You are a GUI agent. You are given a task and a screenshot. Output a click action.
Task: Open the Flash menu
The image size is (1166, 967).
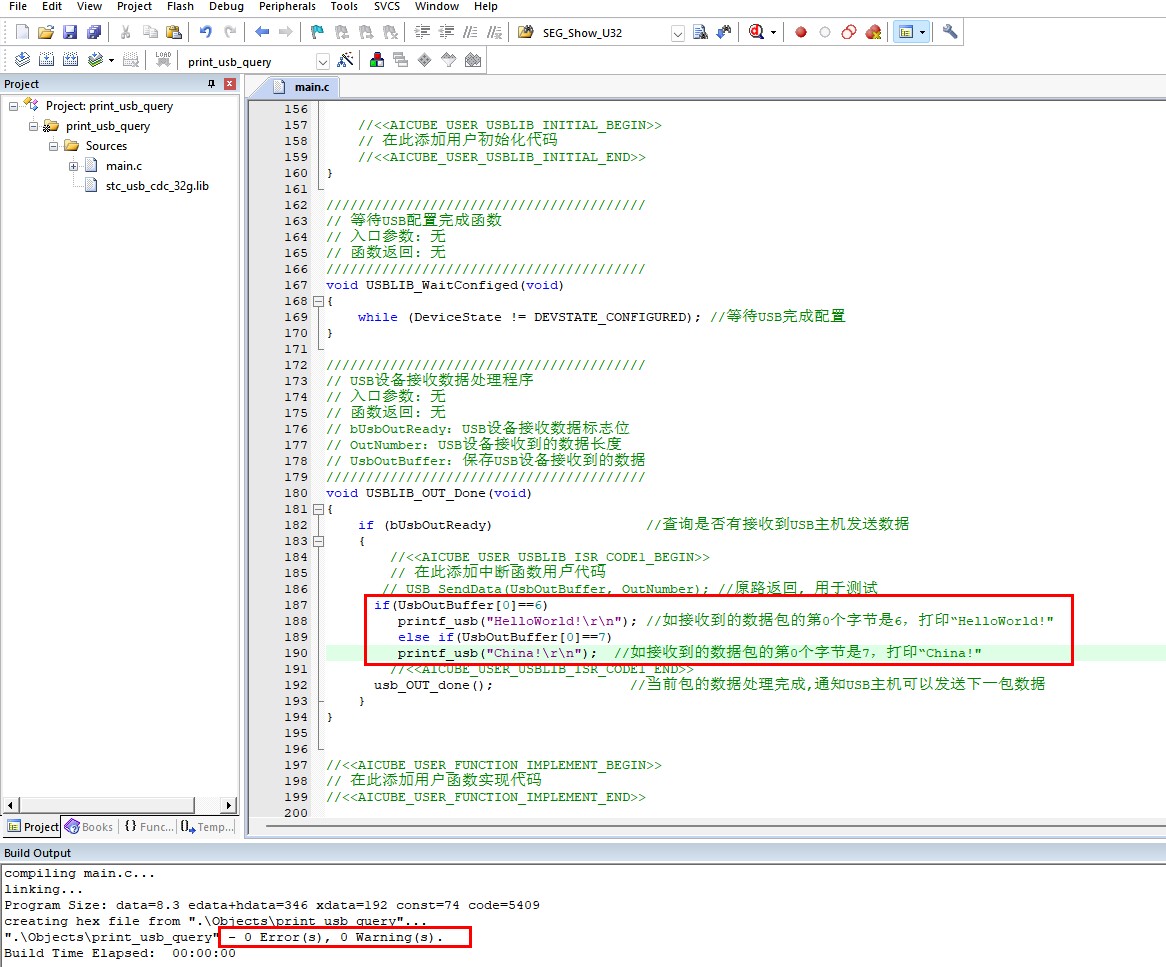pyautogui.click(x=180, y=7)
